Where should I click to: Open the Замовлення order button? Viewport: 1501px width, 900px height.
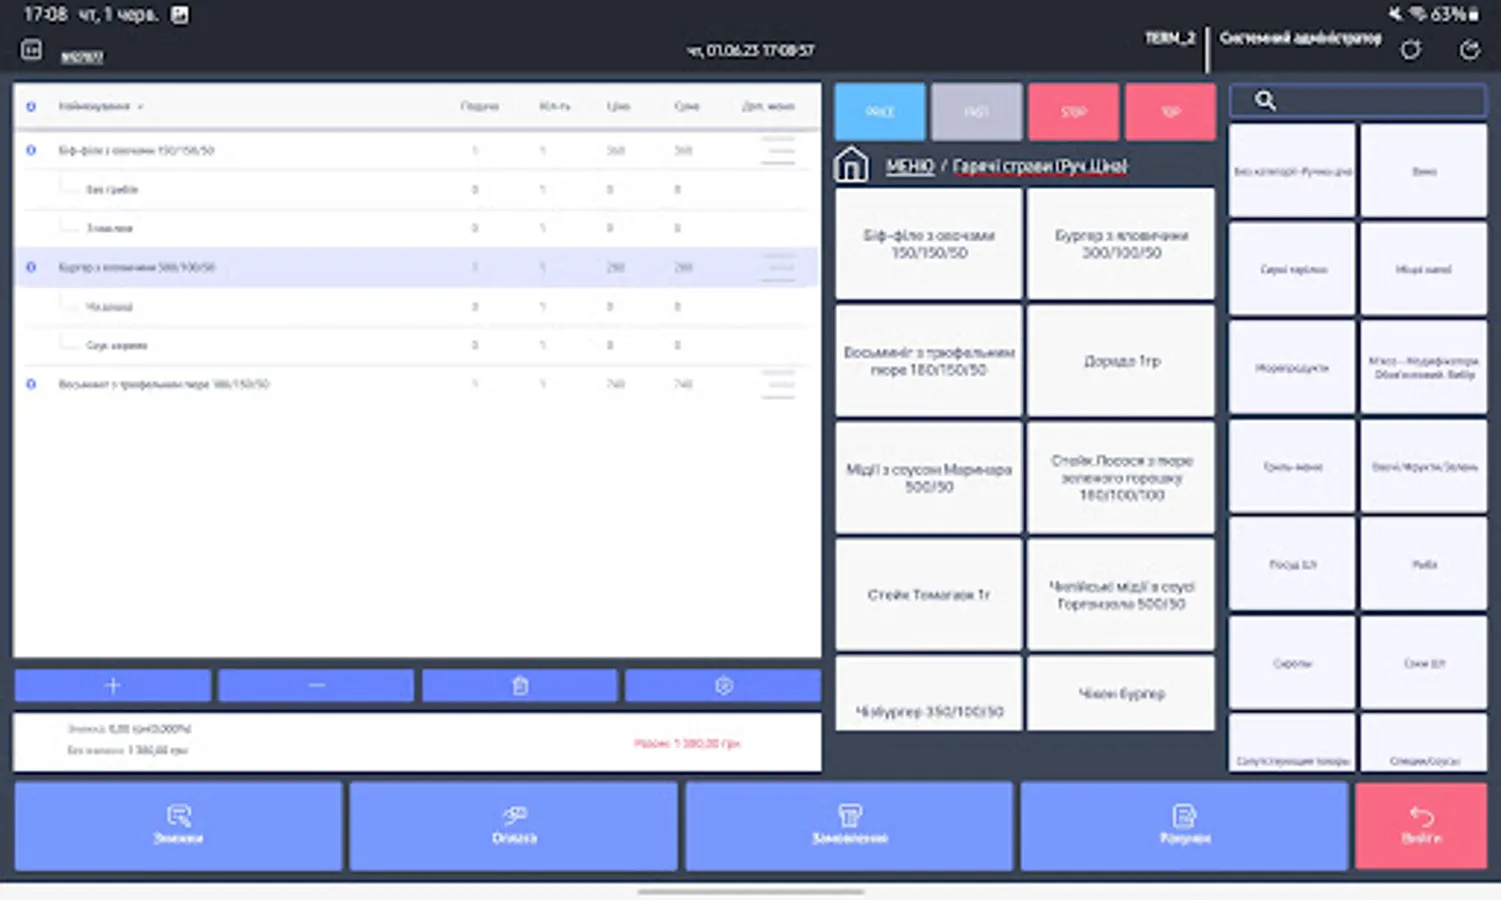click(x=849, y=826)
